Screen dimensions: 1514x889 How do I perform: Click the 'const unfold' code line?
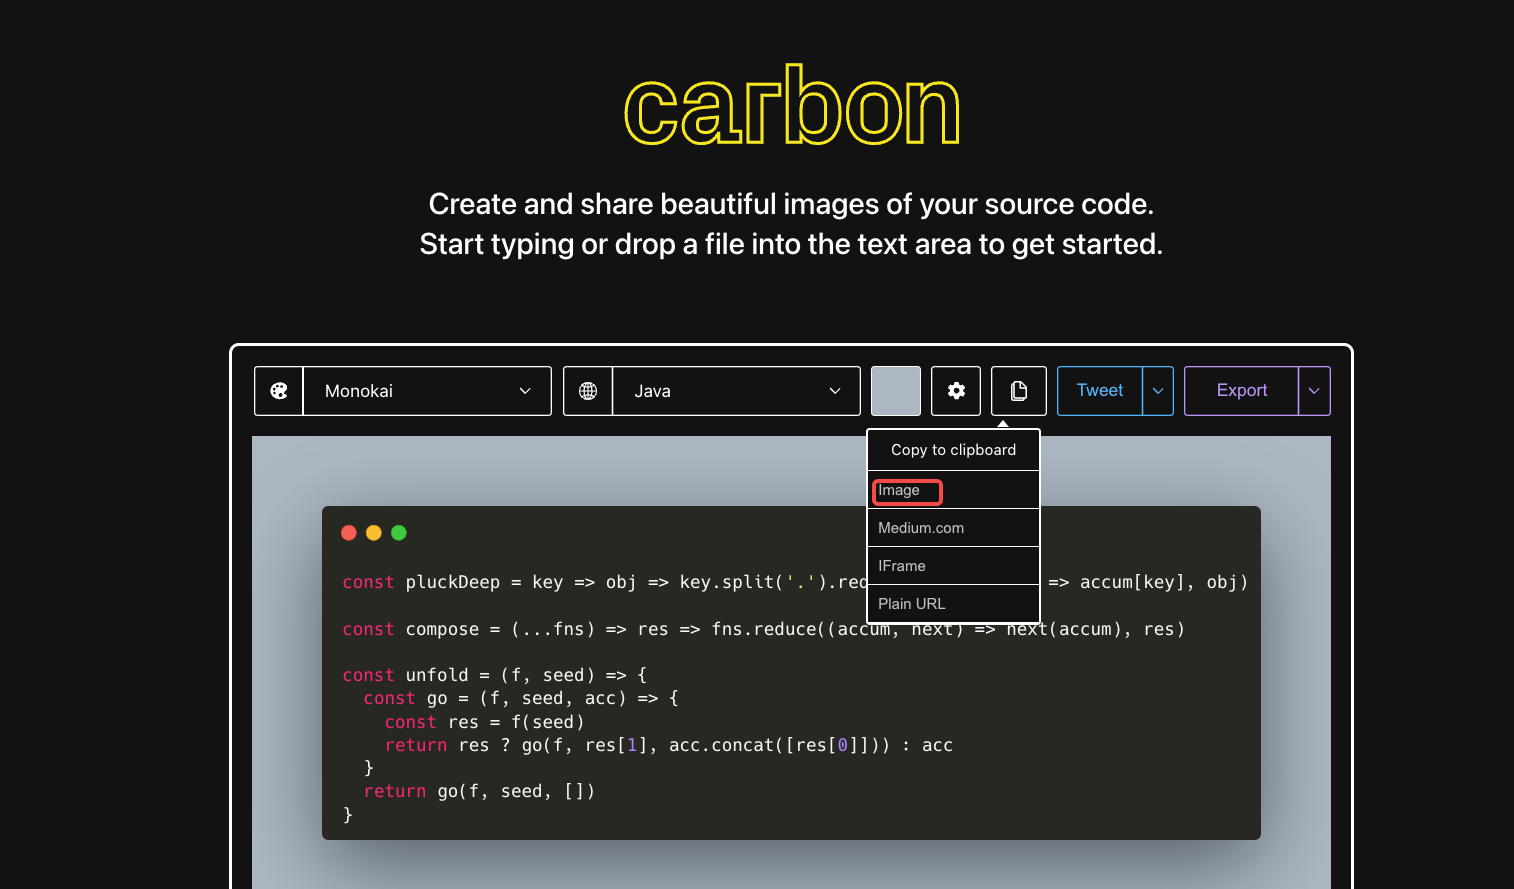point(495,675)
